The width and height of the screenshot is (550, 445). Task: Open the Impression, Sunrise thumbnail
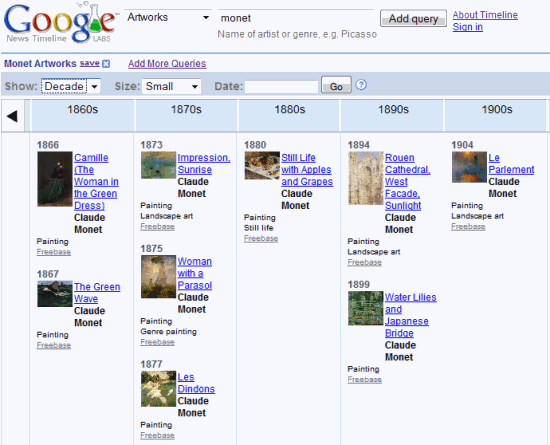[158, 165]
